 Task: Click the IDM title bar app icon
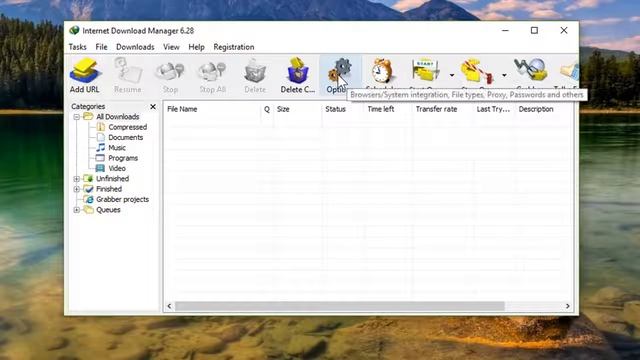coord(74,31)
